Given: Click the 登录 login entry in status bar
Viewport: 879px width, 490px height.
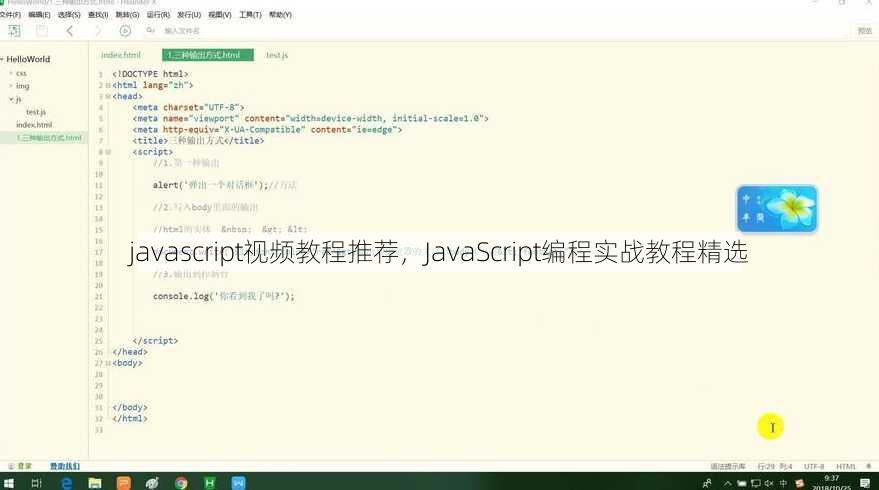Looking at the screenshot, I should 20,466.
